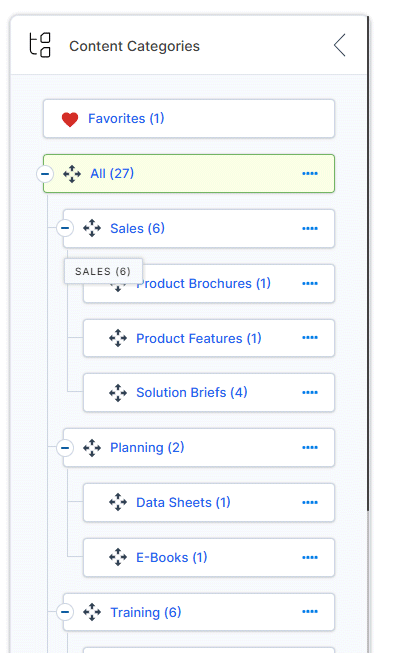This screenshot has height=653, width=395.
Task: Click the move handle icon for All
Action: [x=72, y=174]
